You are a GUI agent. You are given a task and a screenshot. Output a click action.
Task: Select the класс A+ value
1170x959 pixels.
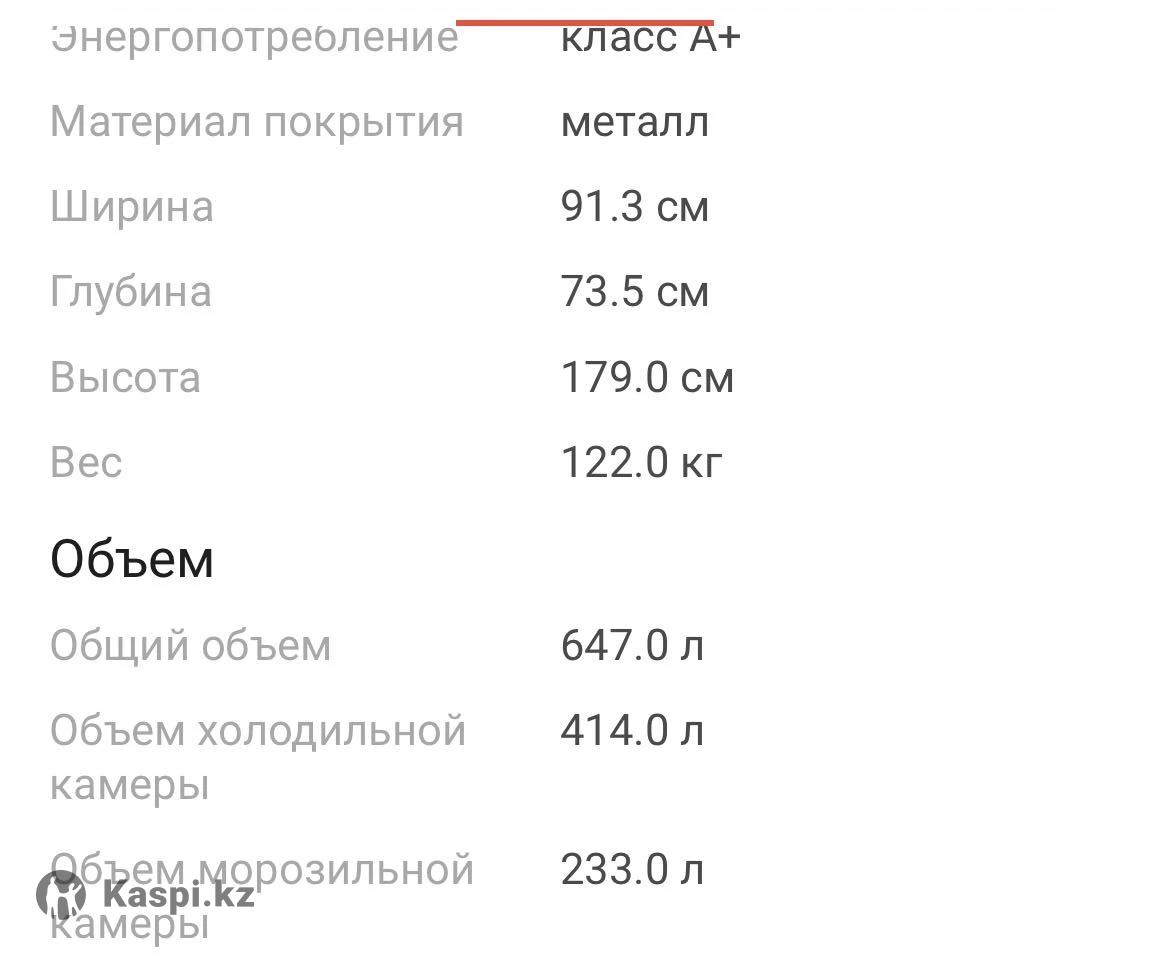pos(651,38)
